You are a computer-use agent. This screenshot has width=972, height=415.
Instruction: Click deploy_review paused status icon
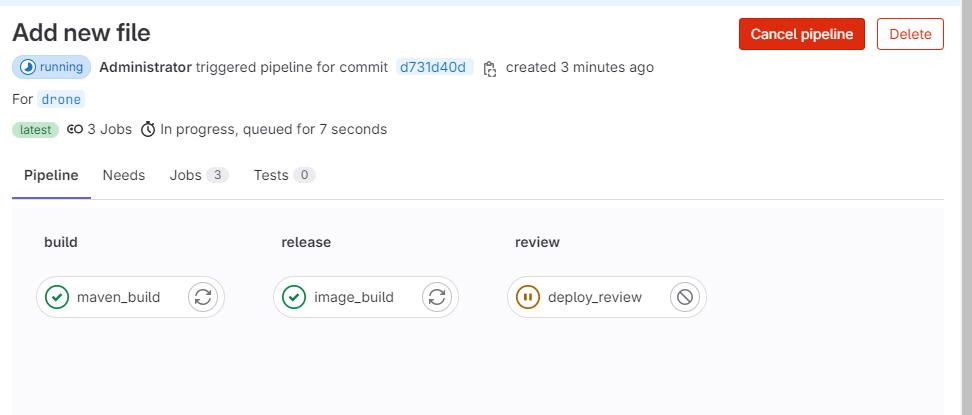point(528,297)
